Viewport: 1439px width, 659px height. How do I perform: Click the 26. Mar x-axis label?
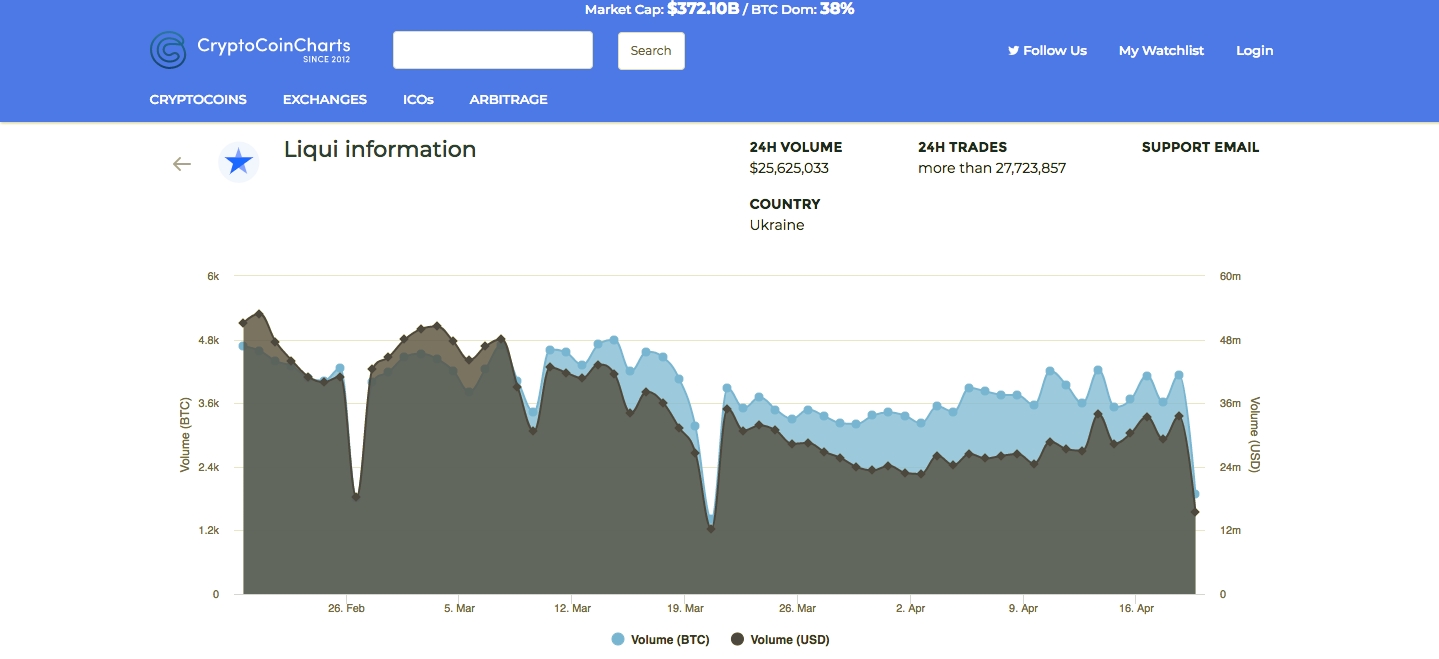tap(798, 608)
